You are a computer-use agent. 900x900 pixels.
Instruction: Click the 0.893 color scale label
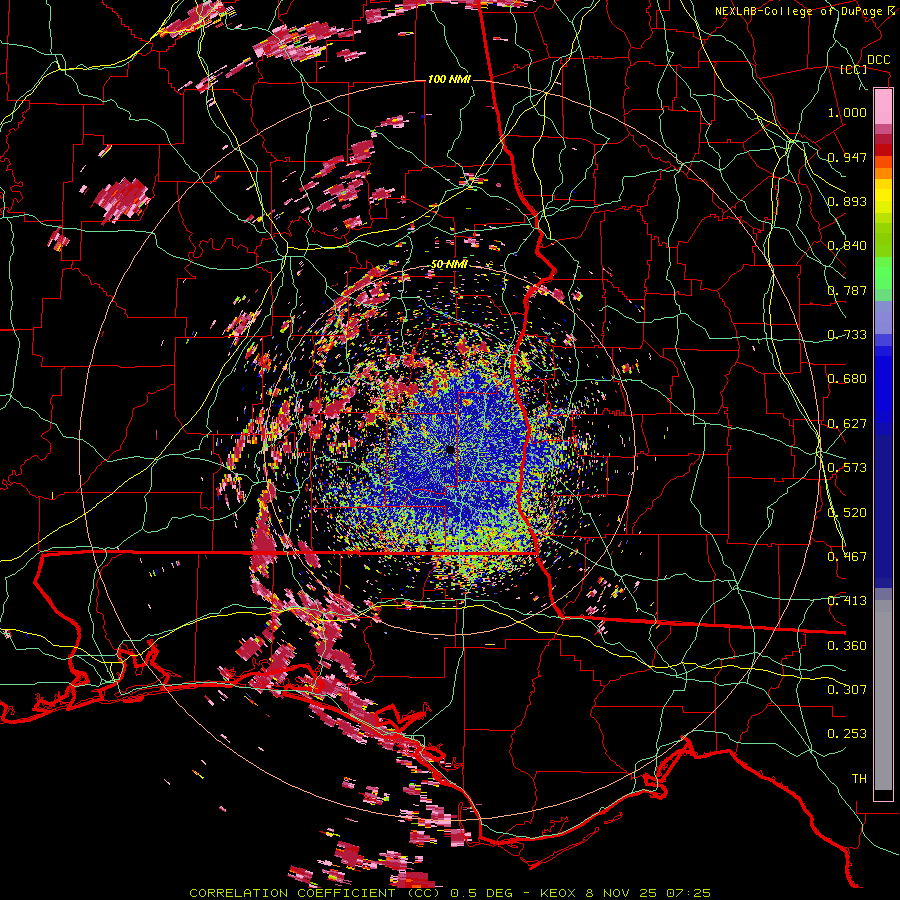click(847, 201)
